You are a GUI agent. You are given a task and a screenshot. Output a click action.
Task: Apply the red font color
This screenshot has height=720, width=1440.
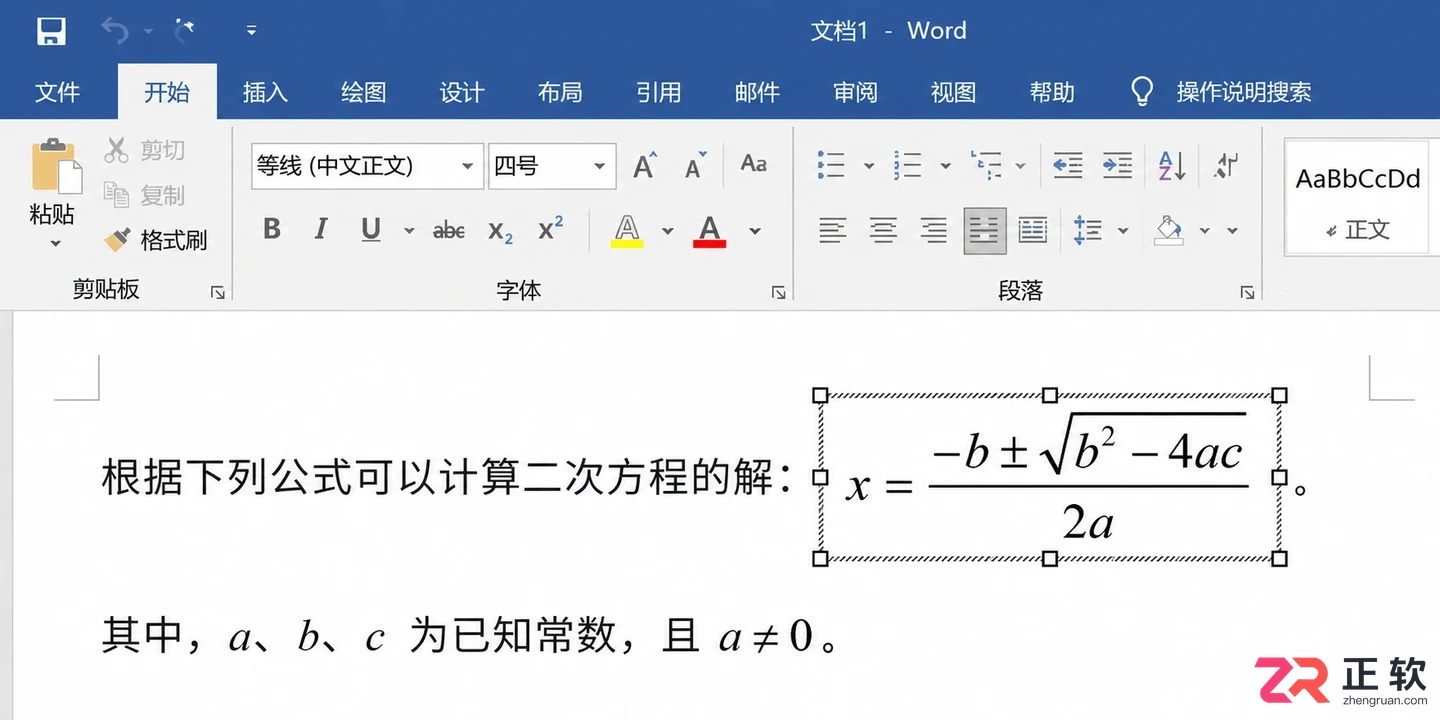click(710, 231)
